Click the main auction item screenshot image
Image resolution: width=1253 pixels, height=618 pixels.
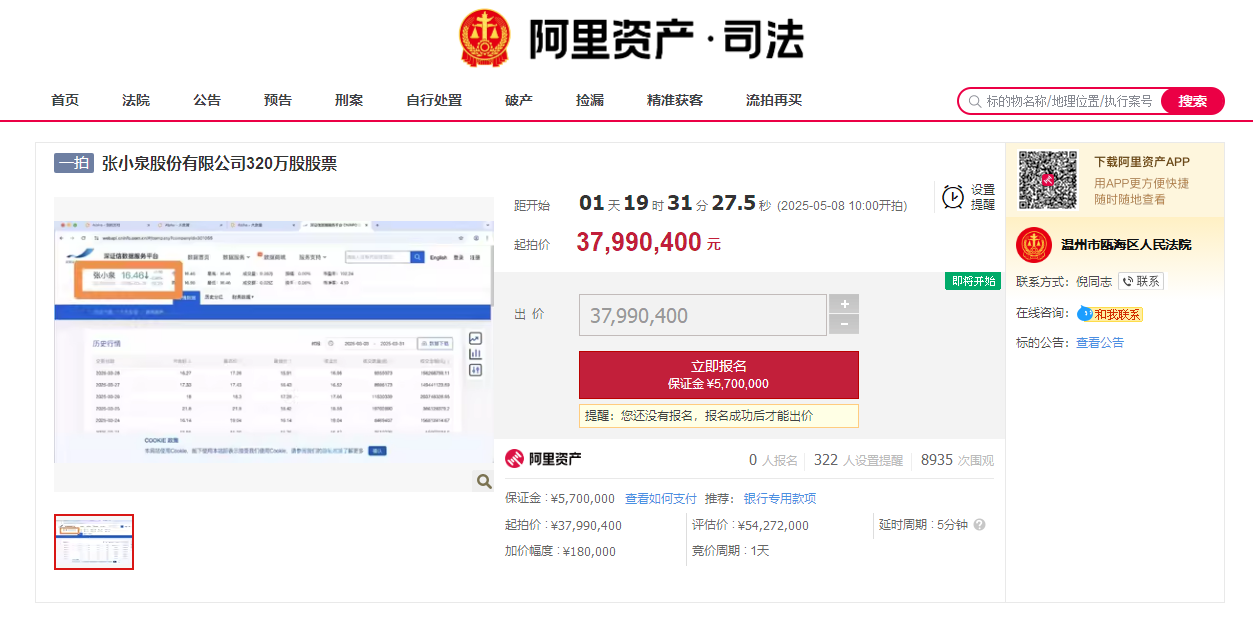pos(274,344)
